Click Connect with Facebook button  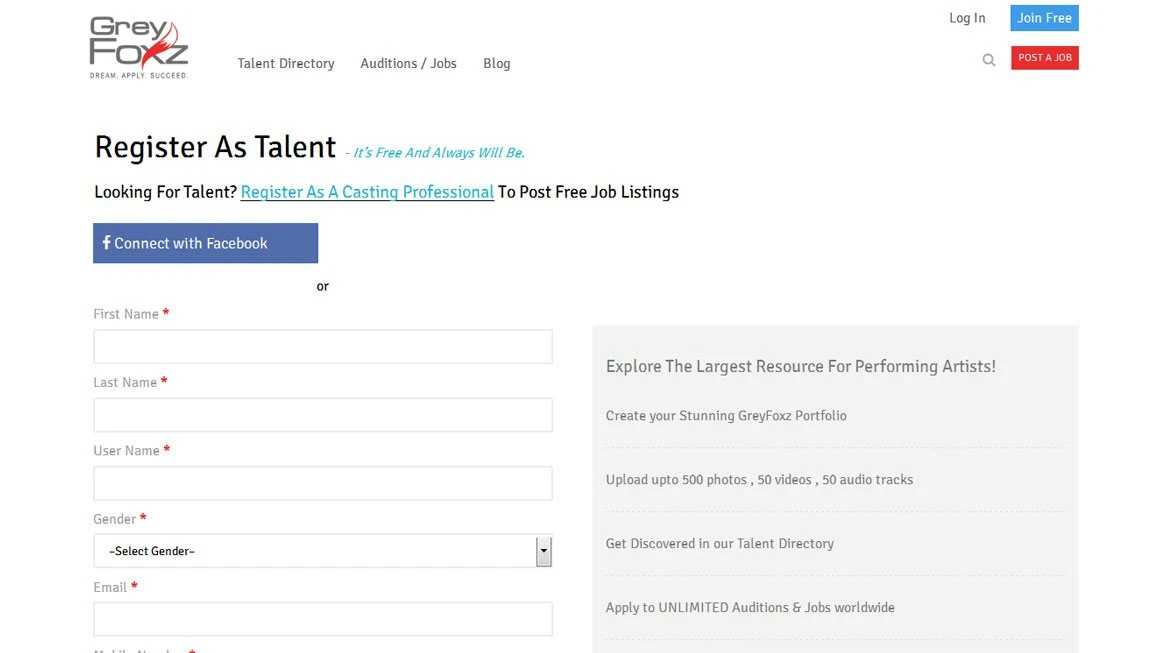point(205,243)
